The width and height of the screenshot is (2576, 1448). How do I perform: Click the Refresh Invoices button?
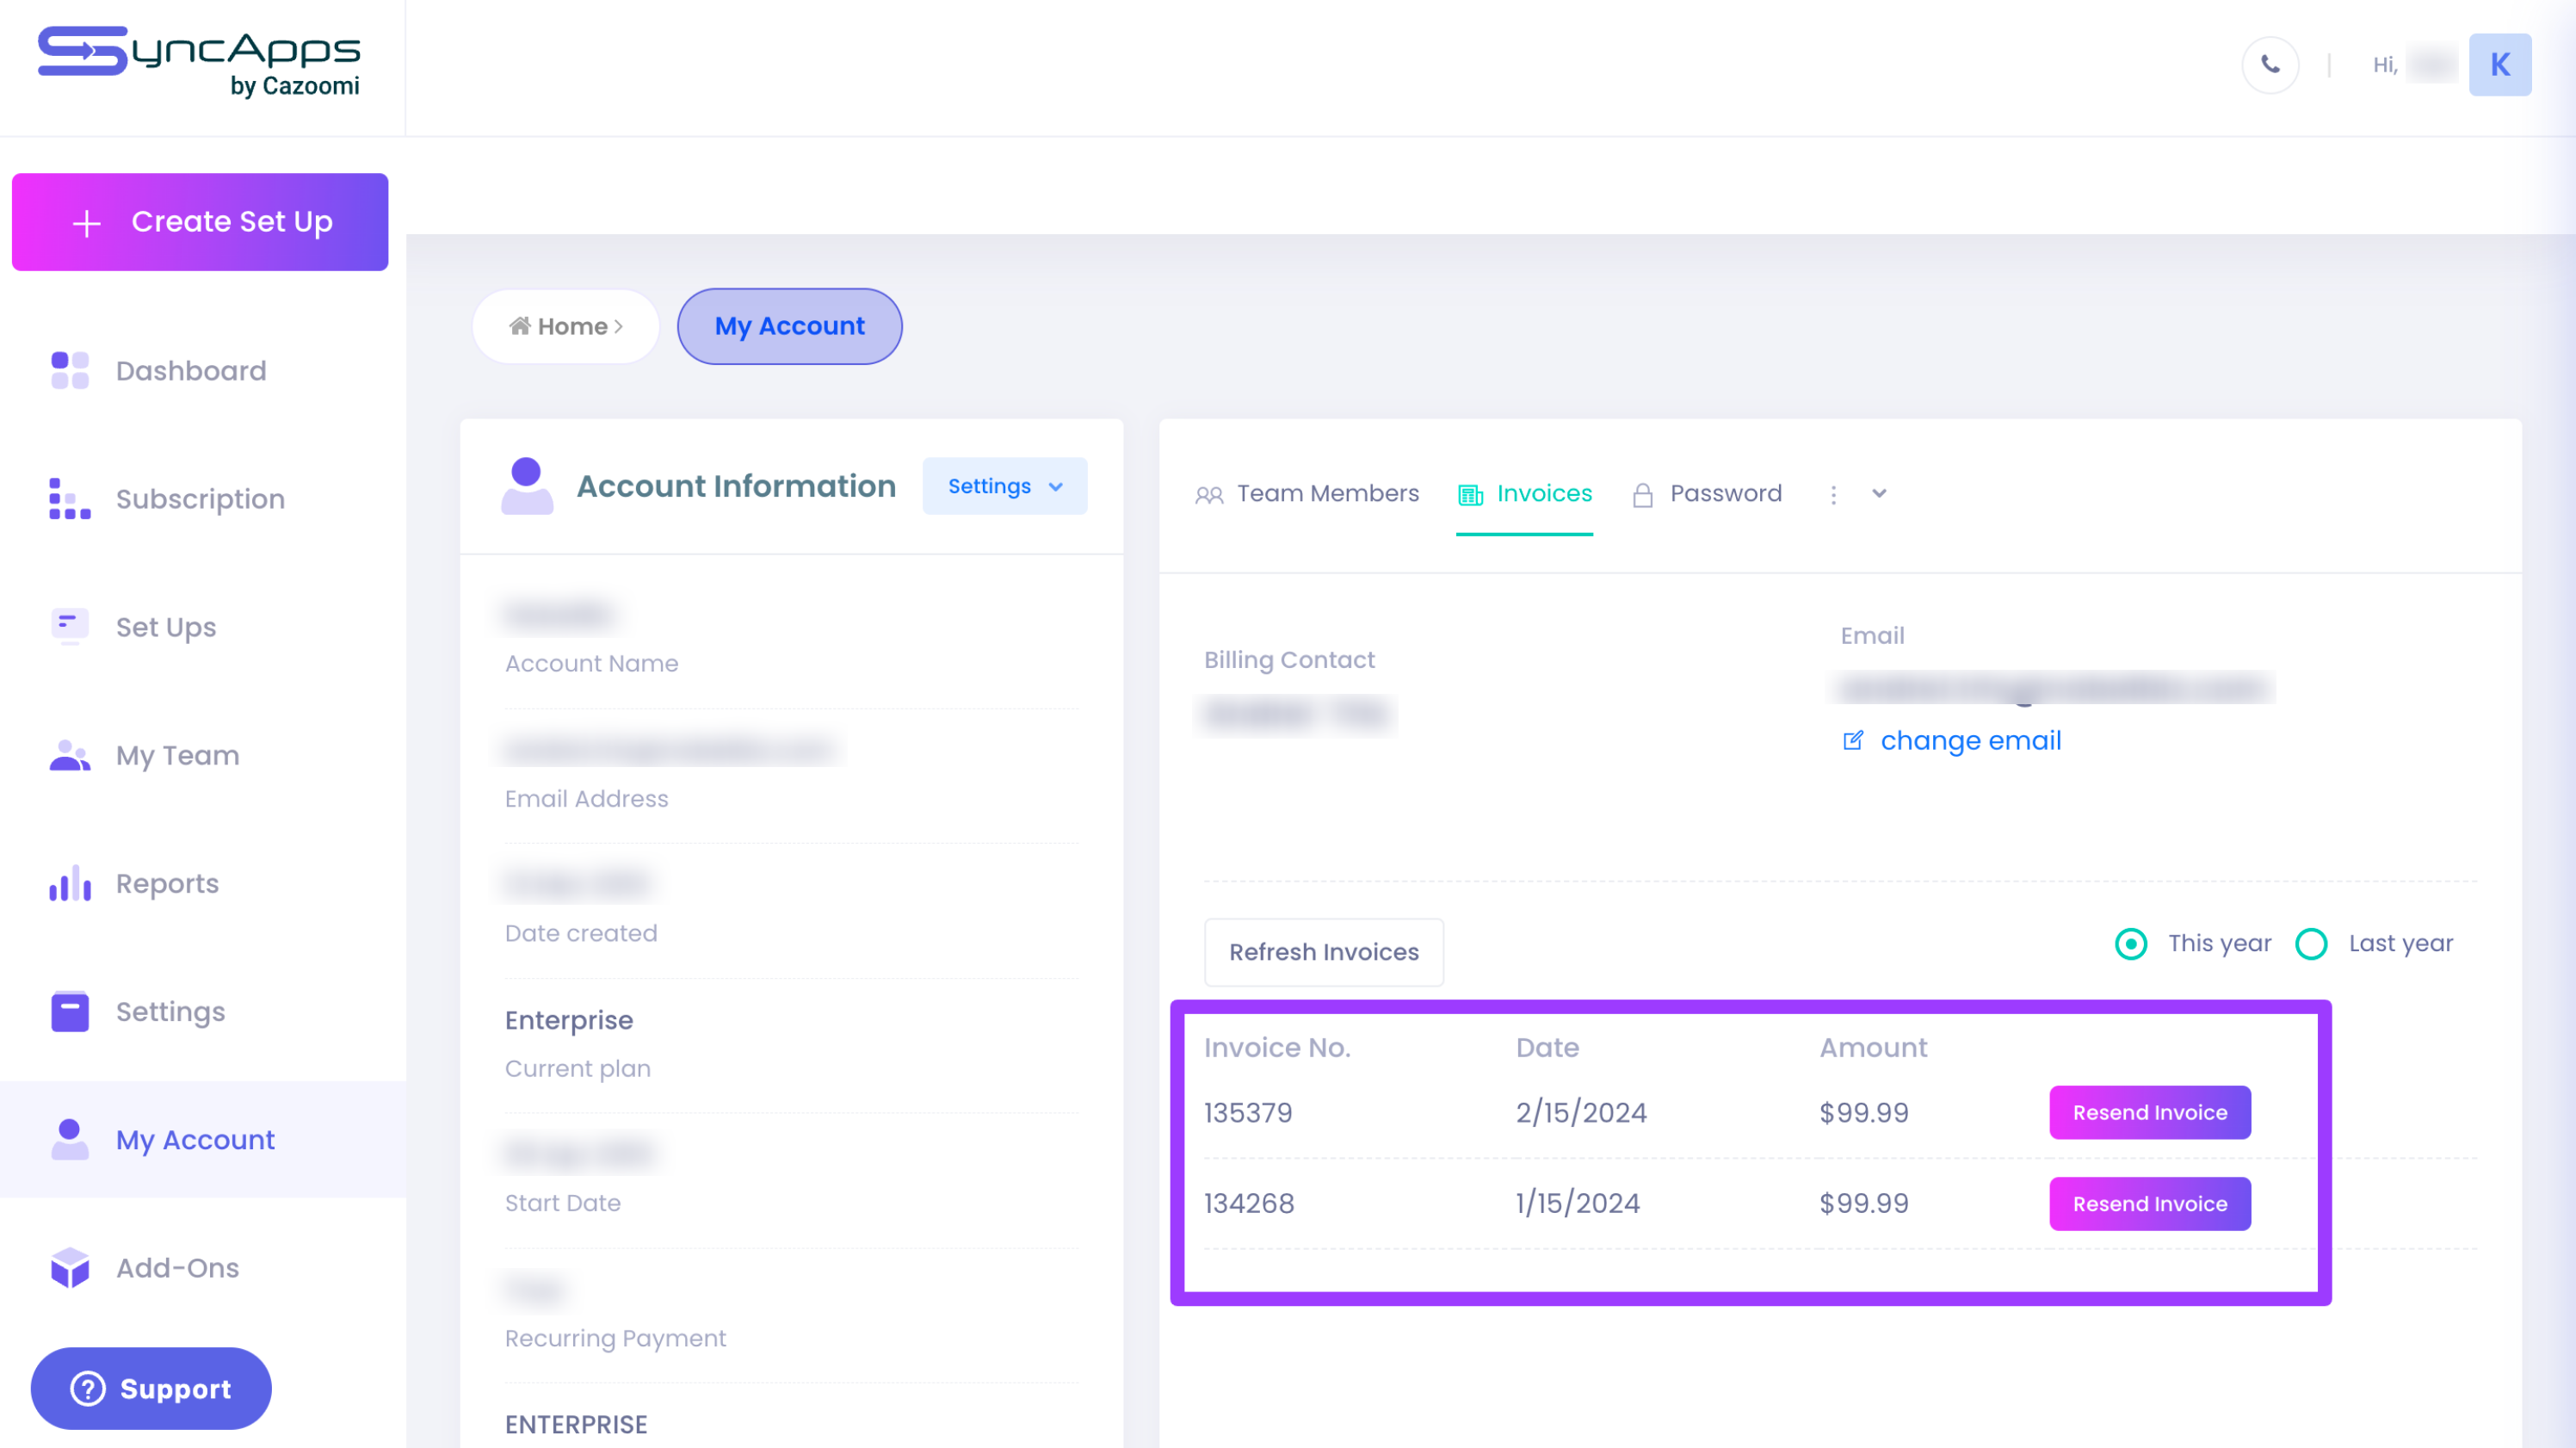(1323, 952)
